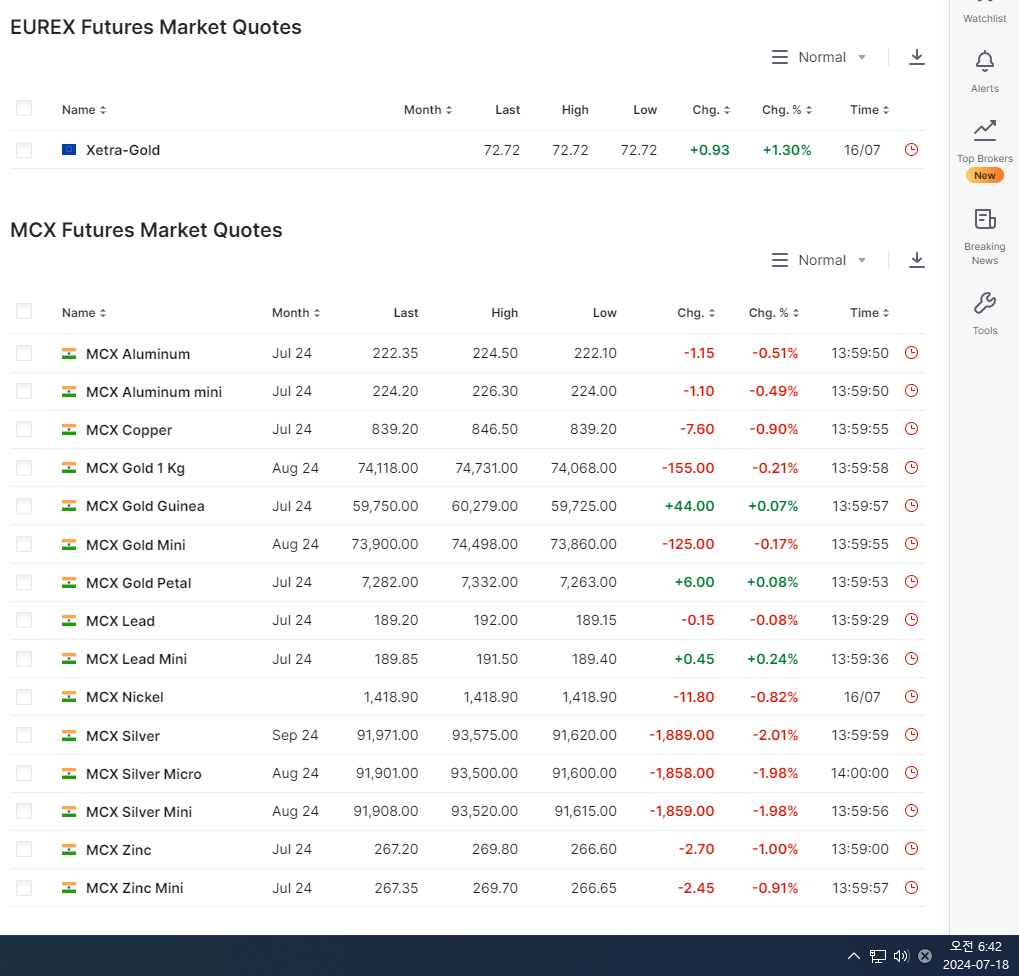Open Breaking News icon in sidebar
Screen dimensions: 1019x976
985,220
